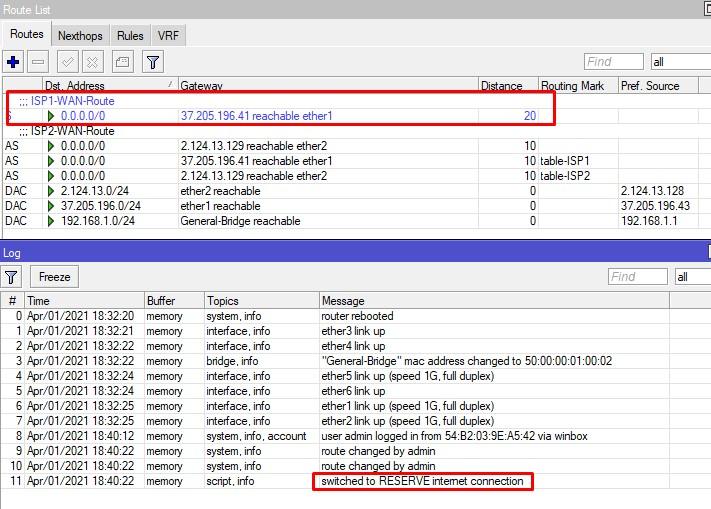
Task: Open the comment icon in Route List toolbar
Action: pyautogui.click(x=122, y=62)
